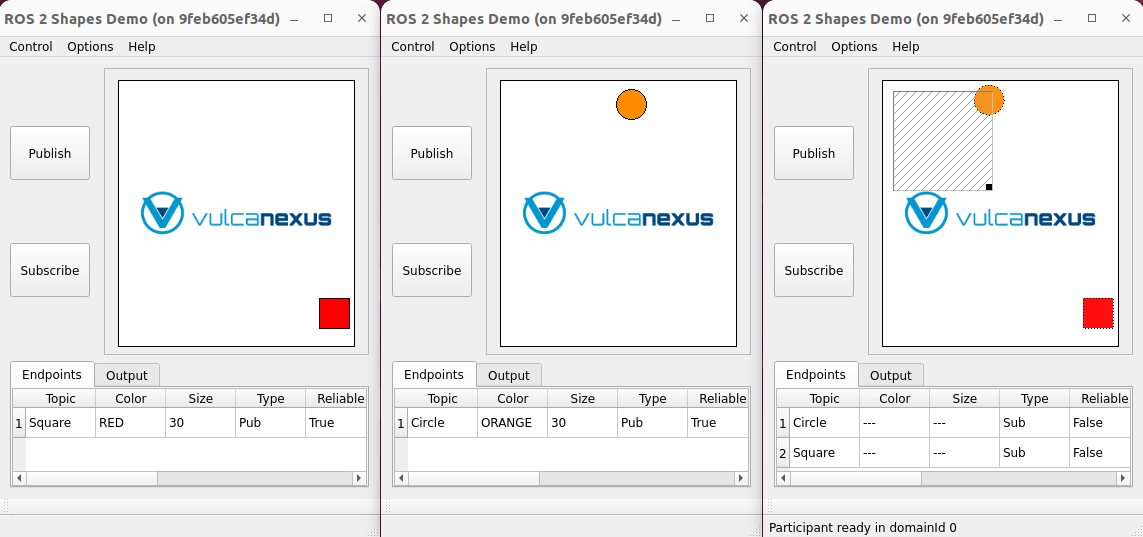The image size is (1143, 537).
Task: Open the Control menu in the left window
Action: pos(31,46)
